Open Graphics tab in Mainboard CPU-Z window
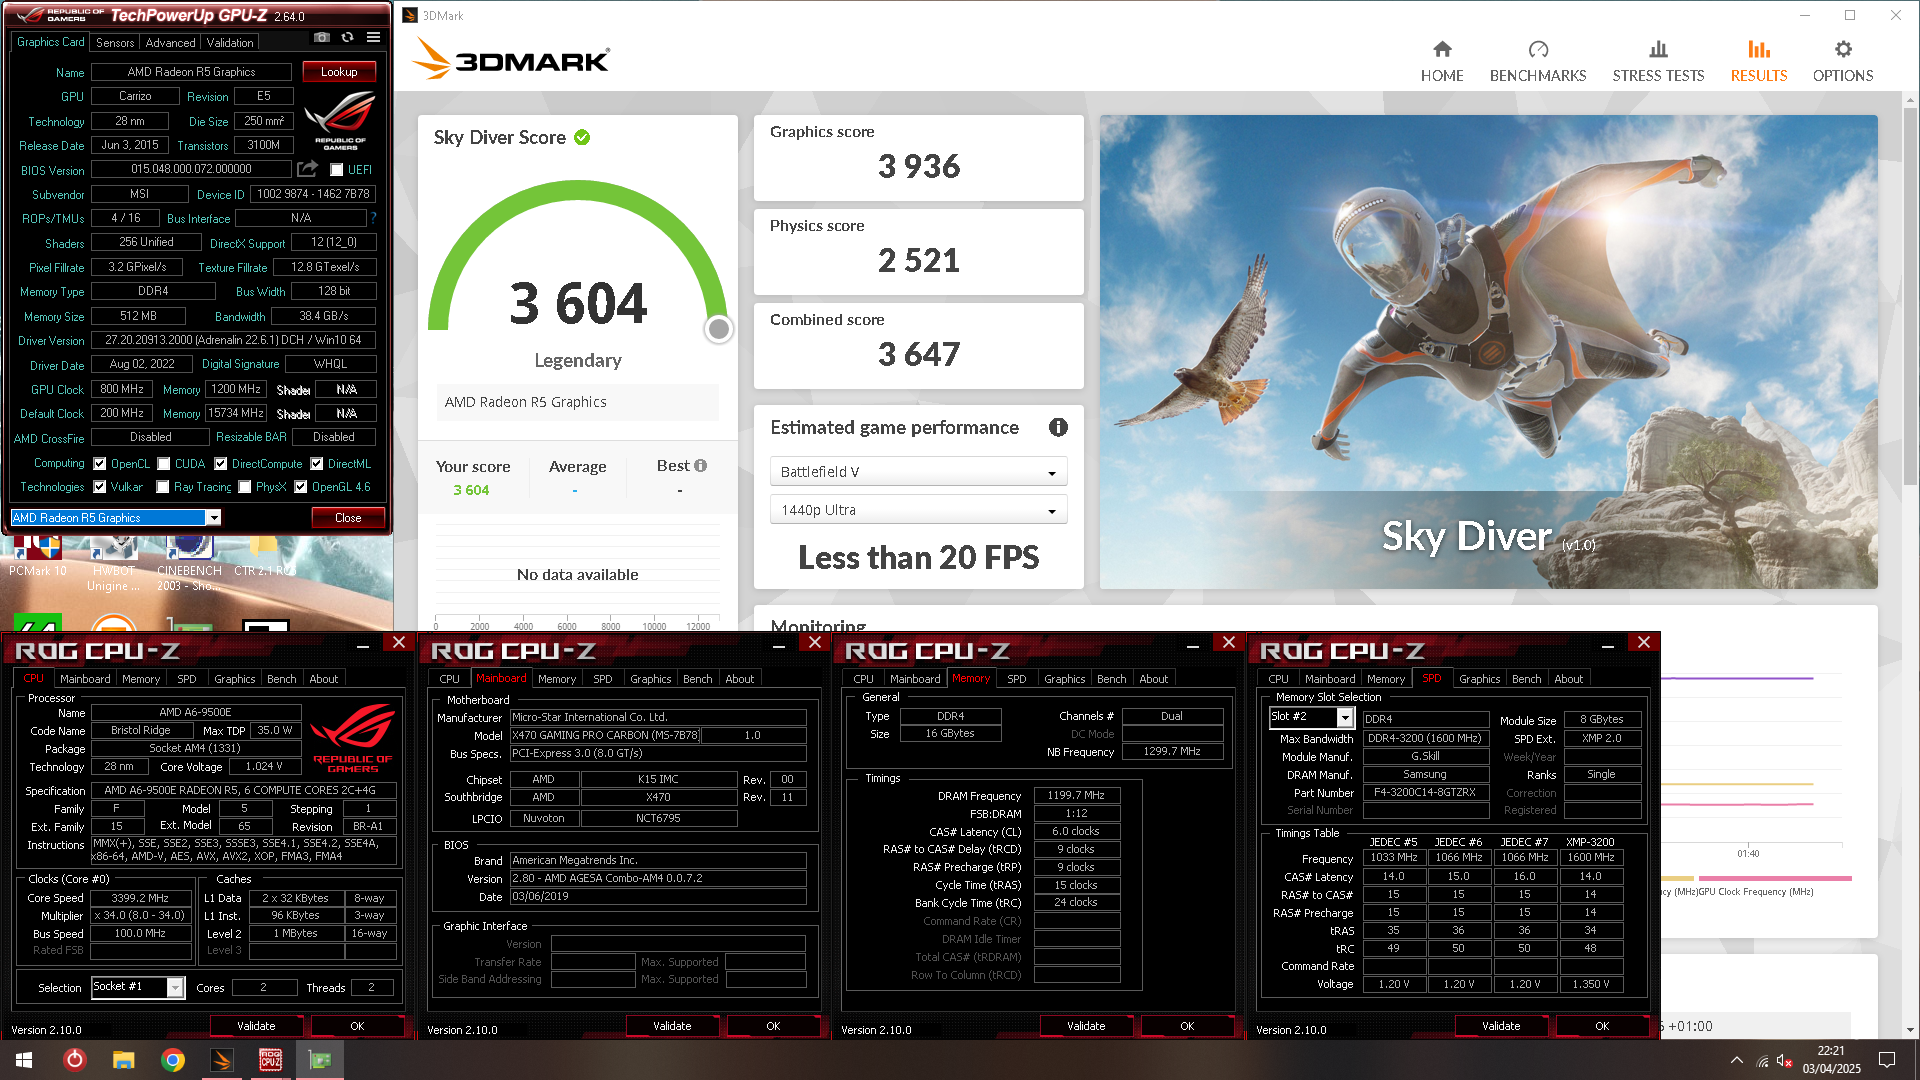The image size is (1920, 1080). tap(650, 679)
